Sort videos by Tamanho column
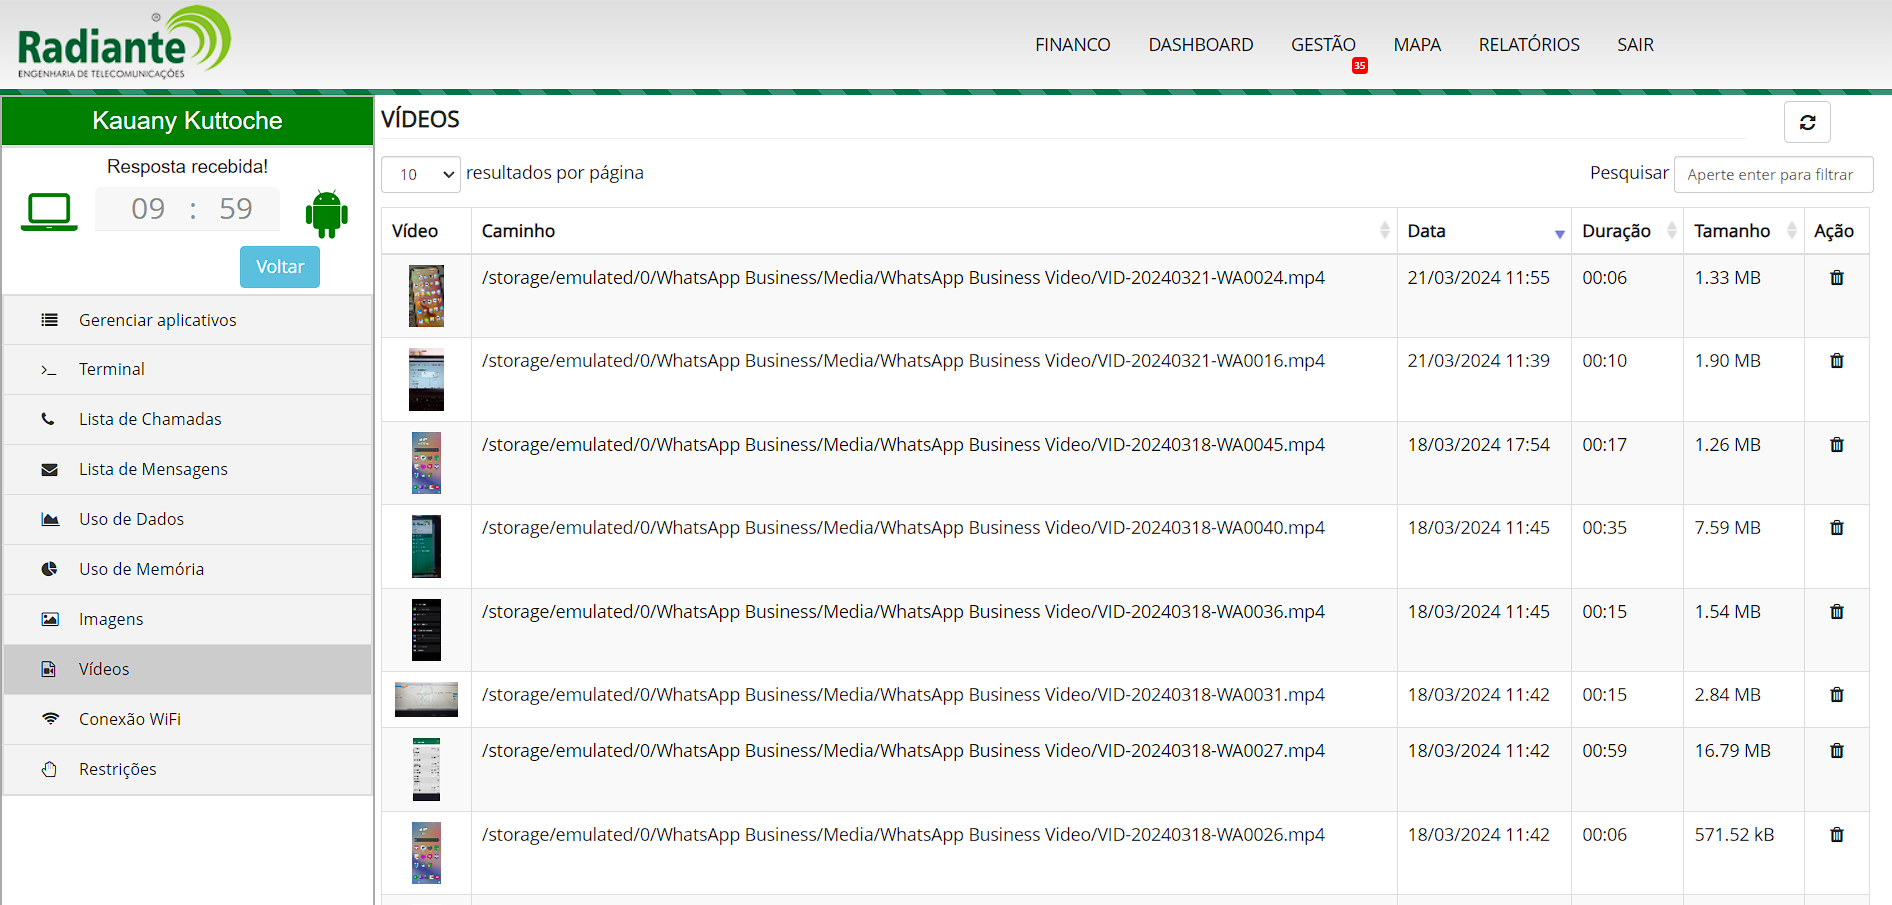 1742,231
